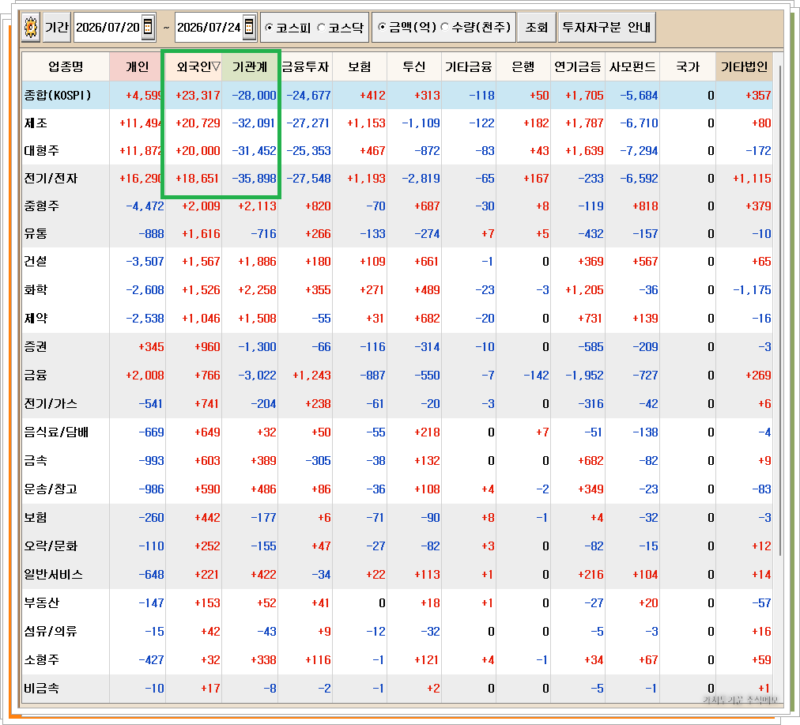Image resolution: width=800 pixels, height=725 pixels.
Task: Click the -5,684 사모펀드 value for KOSPI
Action: pyautogui.click(x=639, y=95)
